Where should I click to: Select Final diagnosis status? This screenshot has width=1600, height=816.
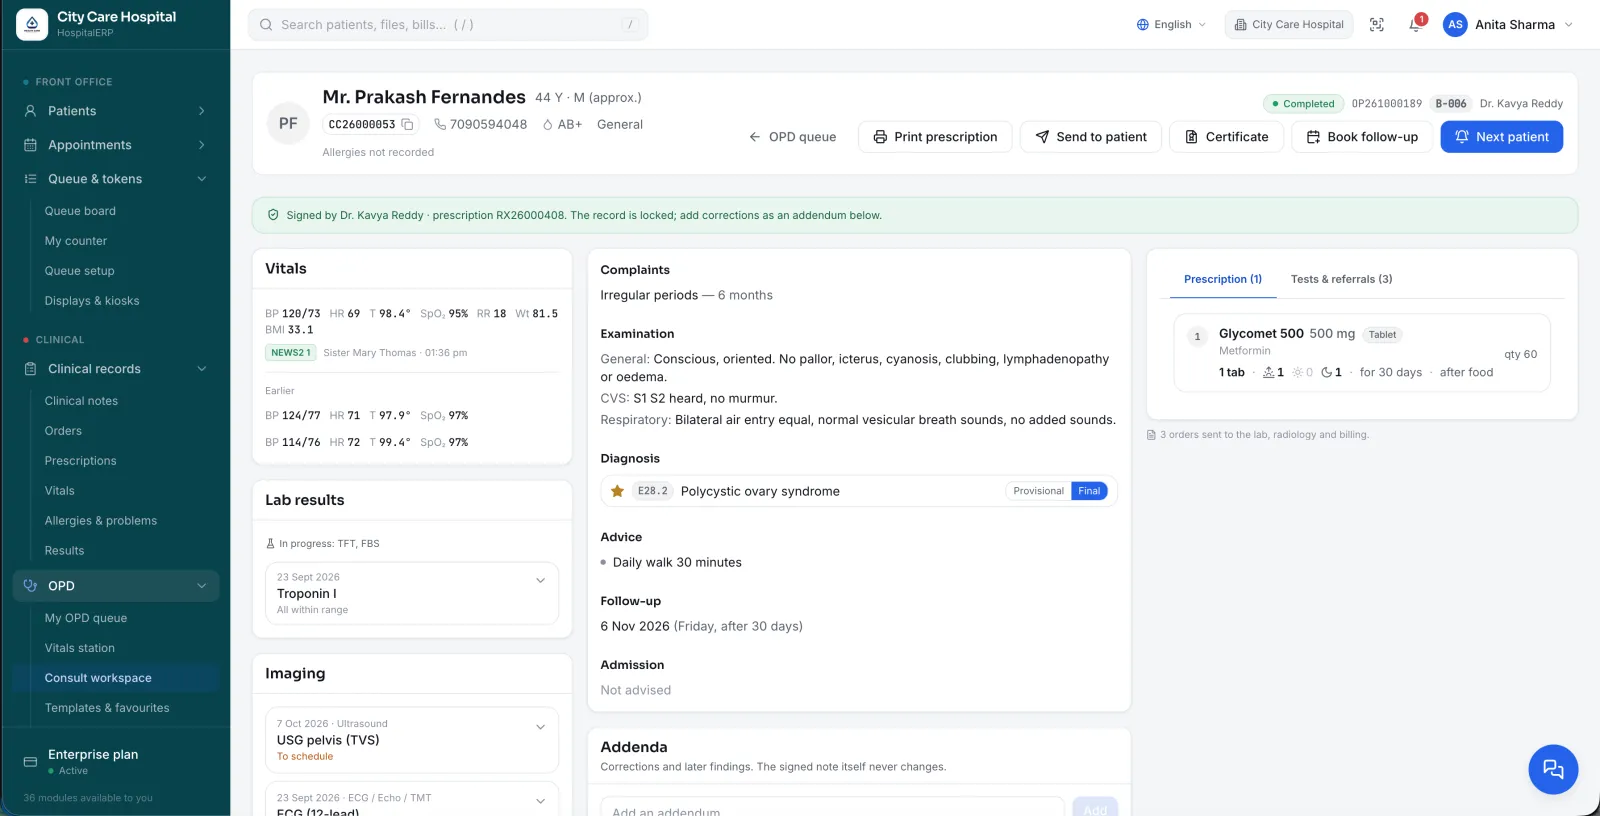pos(1089,491)
